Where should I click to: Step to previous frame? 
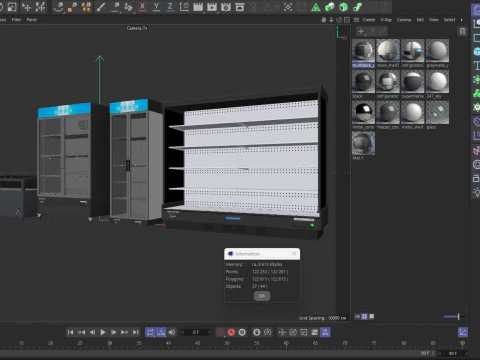[92, 332]
